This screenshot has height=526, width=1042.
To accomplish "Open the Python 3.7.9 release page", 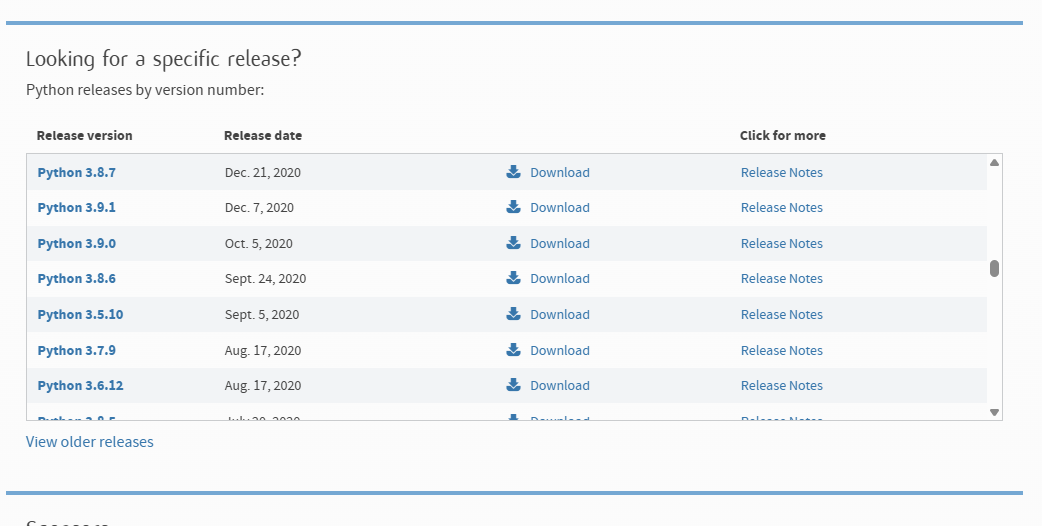I will point(76,351).
